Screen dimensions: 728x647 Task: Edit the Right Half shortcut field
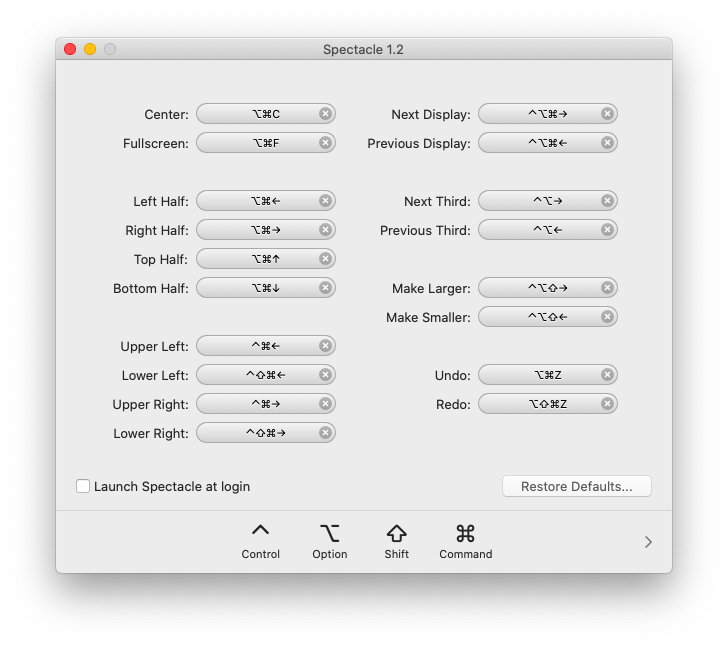(266, 230)
